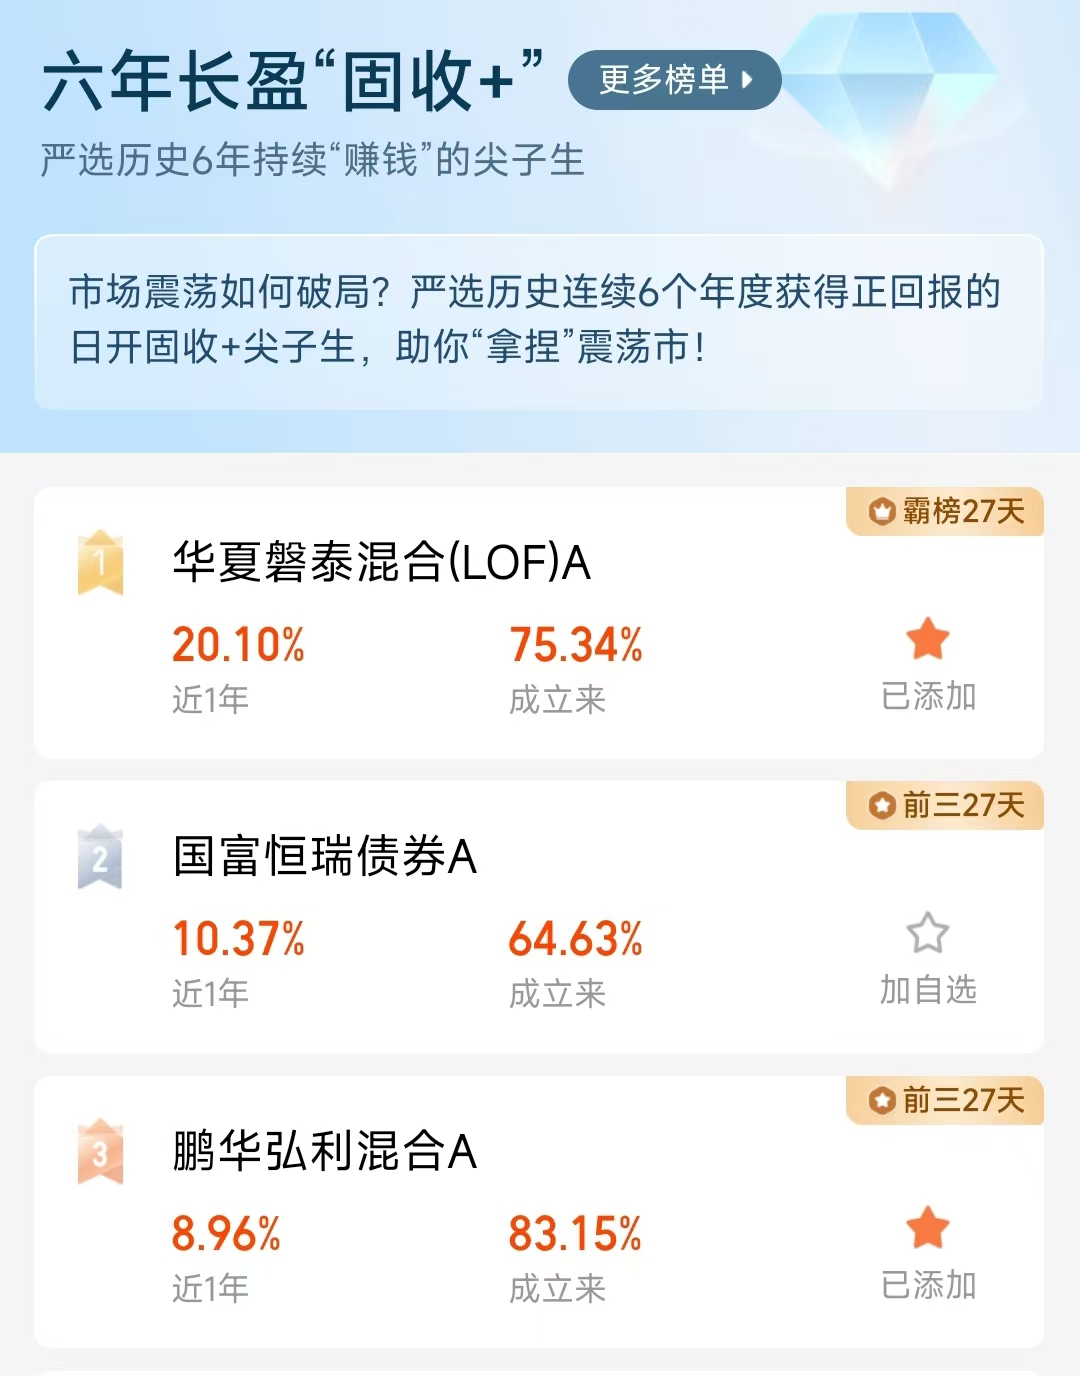Tap the 加自选 label for 国富恒瑞债券A
Viewport: 1080px width, 1376px height.
928,990
